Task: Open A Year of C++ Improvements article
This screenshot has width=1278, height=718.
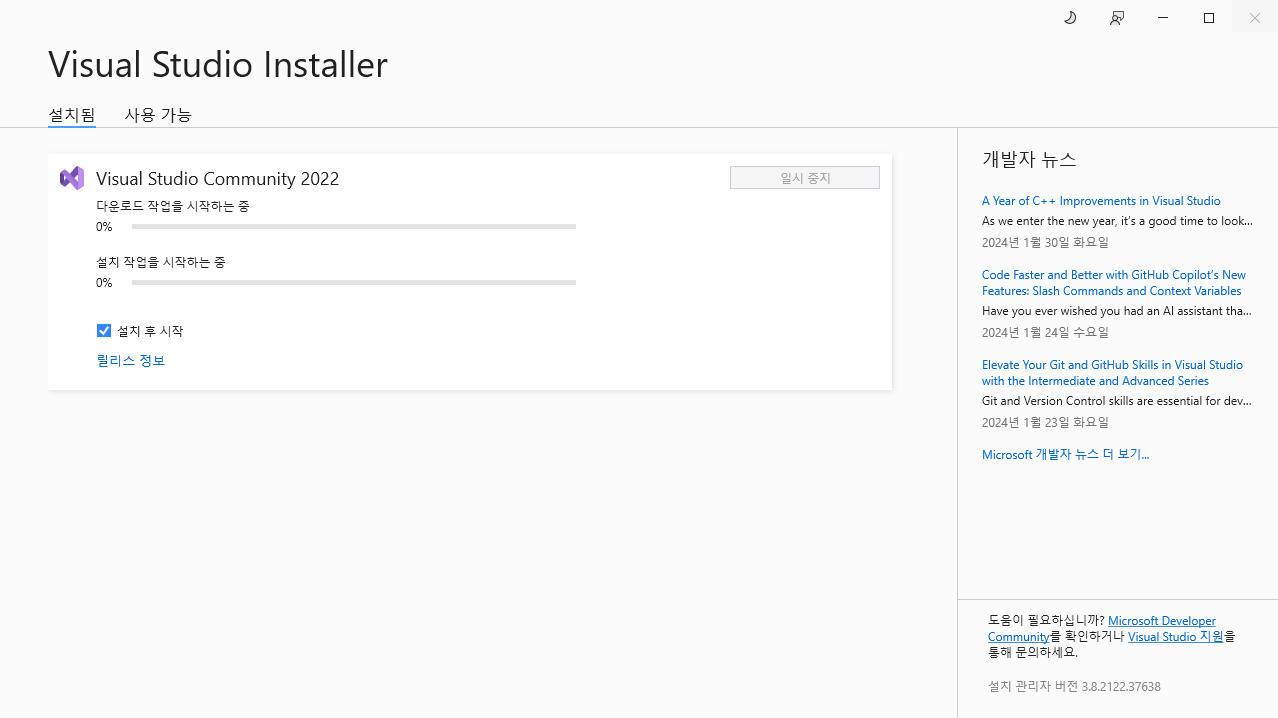Action: click(1101, 201)
